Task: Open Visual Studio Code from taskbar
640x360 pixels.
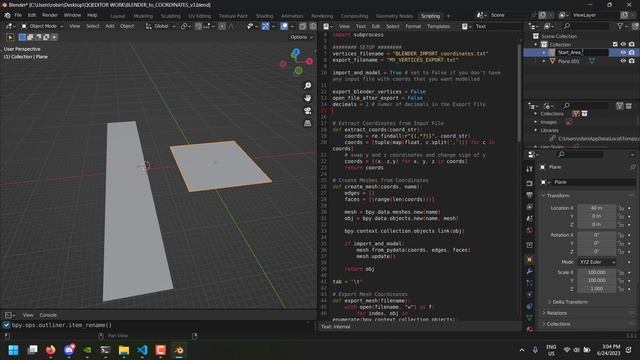Action: coord(142,350)
